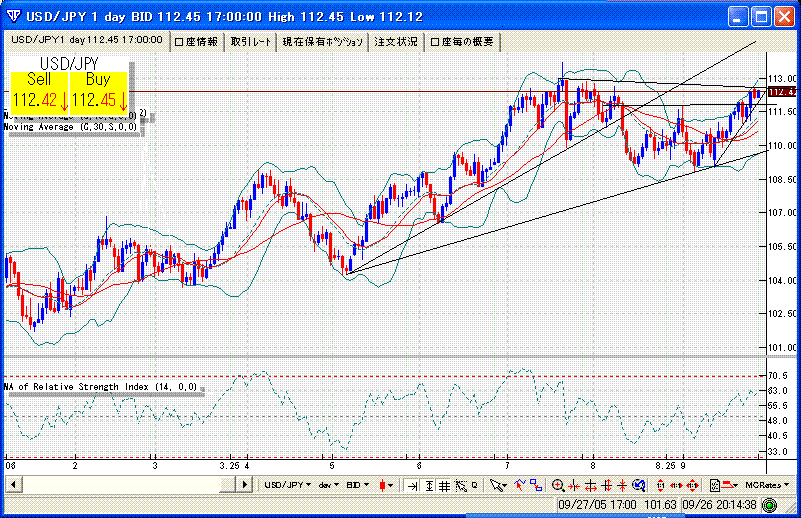Click the refresh chart globe icon
This screenshot has height=518, width=801.
click(x=640, y=485)
